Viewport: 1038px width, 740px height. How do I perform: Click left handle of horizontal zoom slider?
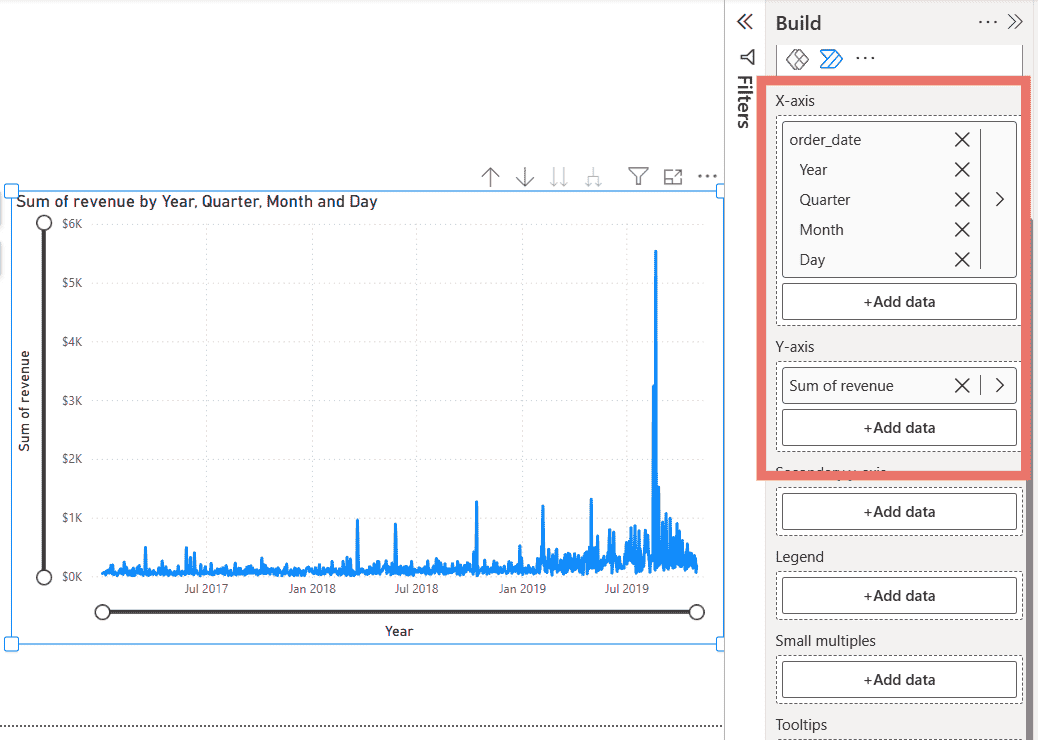point(102,612)
